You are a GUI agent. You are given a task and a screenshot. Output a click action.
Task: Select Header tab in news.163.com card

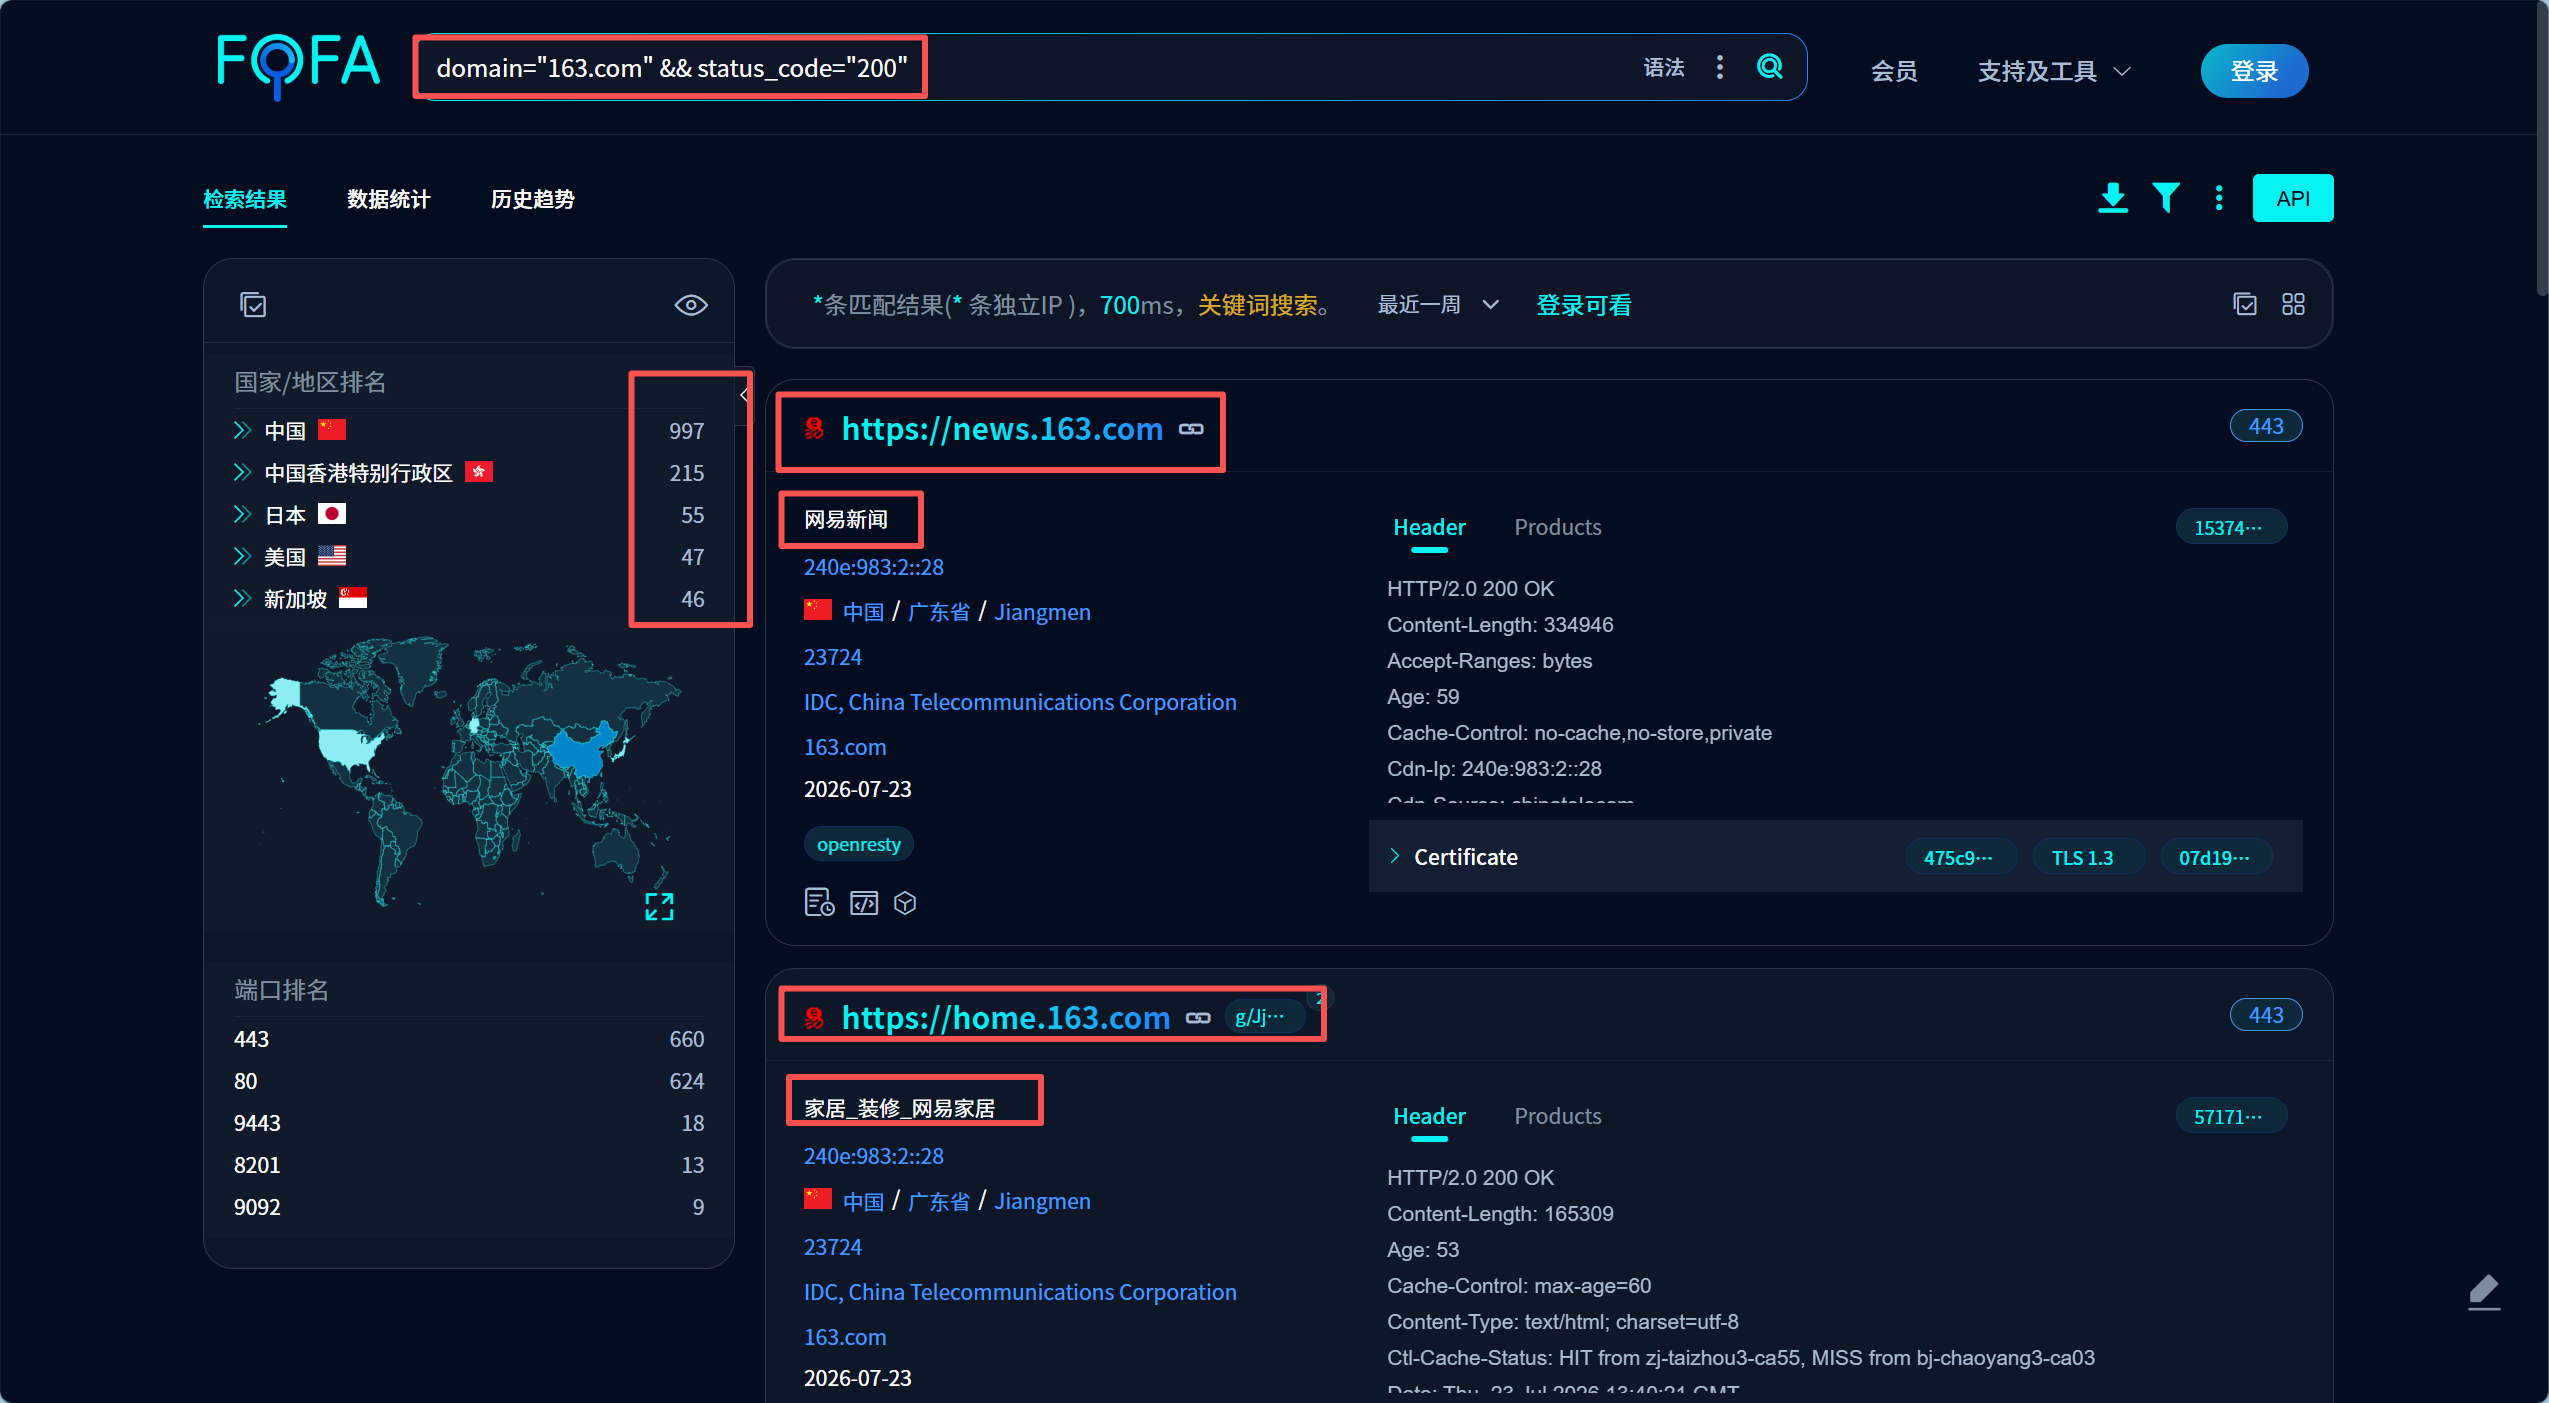click(x=1429, y=527)
